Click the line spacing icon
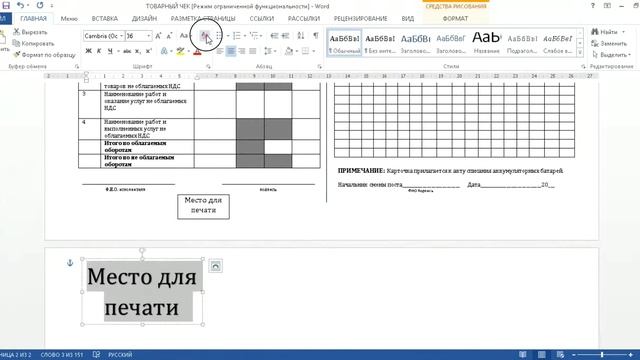This screenshot has height=360, width=640. 268,51
